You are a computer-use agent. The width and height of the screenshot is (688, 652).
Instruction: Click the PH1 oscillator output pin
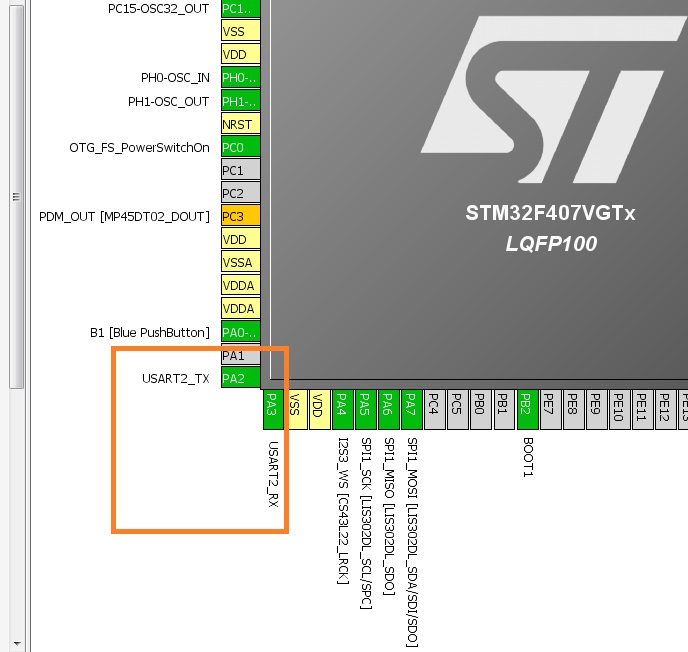[x=240, y=100]
